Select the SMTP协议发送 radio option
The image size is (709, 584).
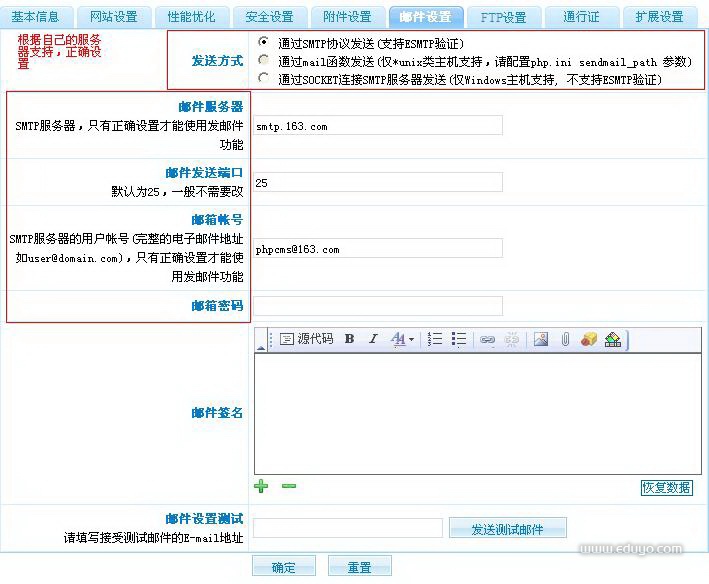tap(263, 43)
